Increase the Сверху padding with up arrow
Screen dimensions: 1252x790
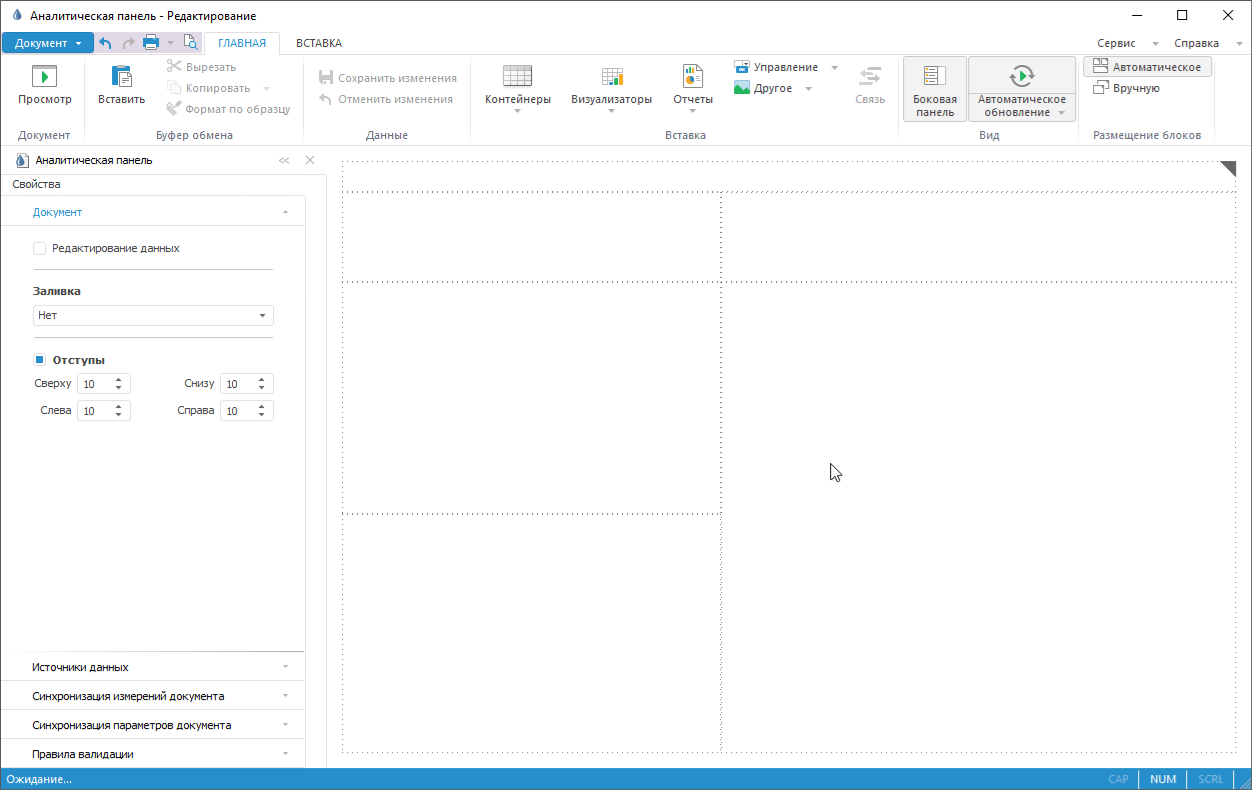point(119,380)
